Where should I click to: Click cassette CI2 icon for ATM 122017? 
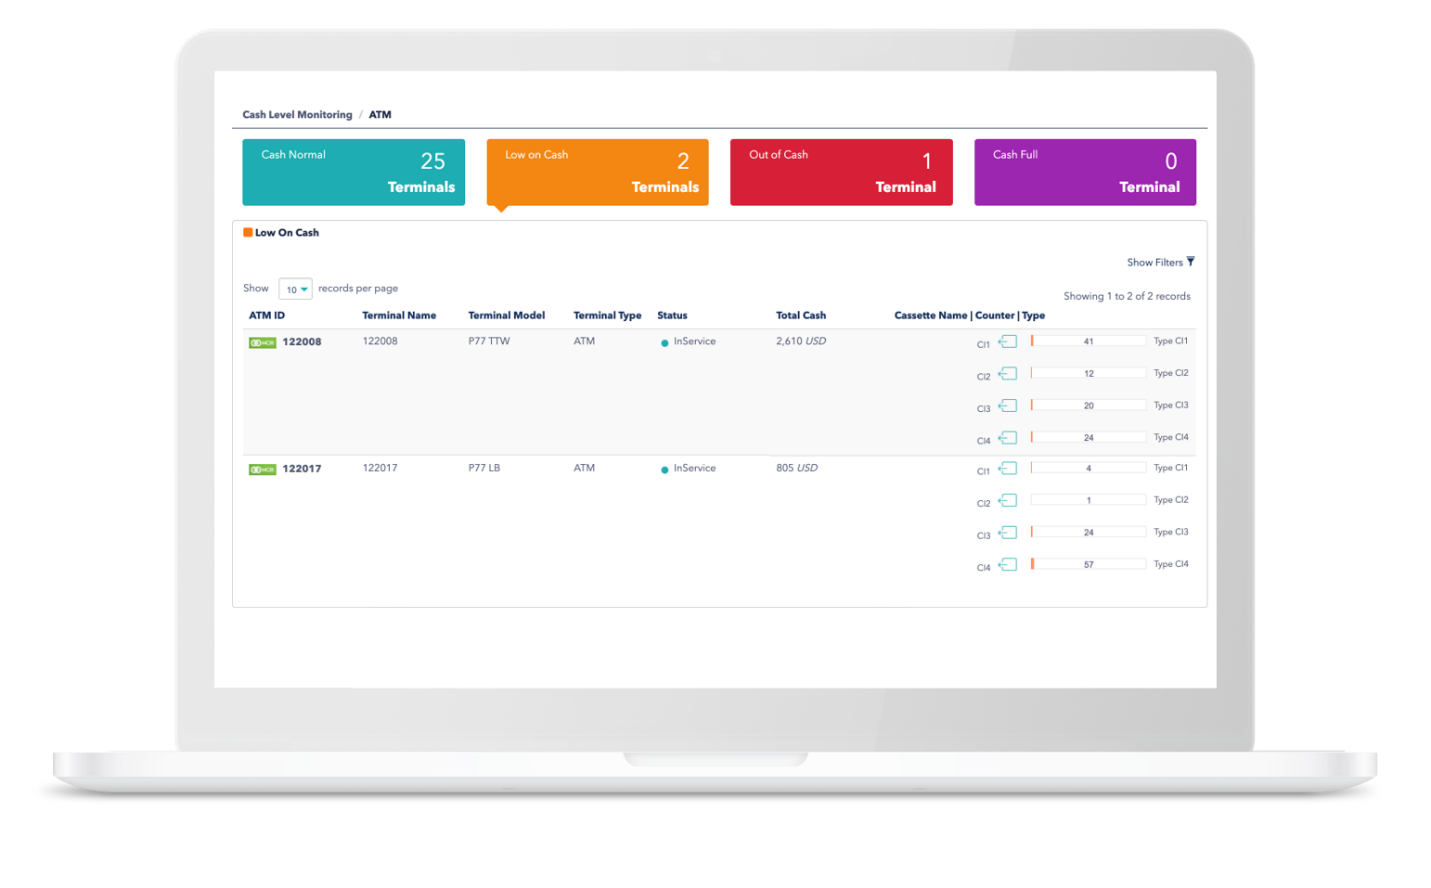1008,501
